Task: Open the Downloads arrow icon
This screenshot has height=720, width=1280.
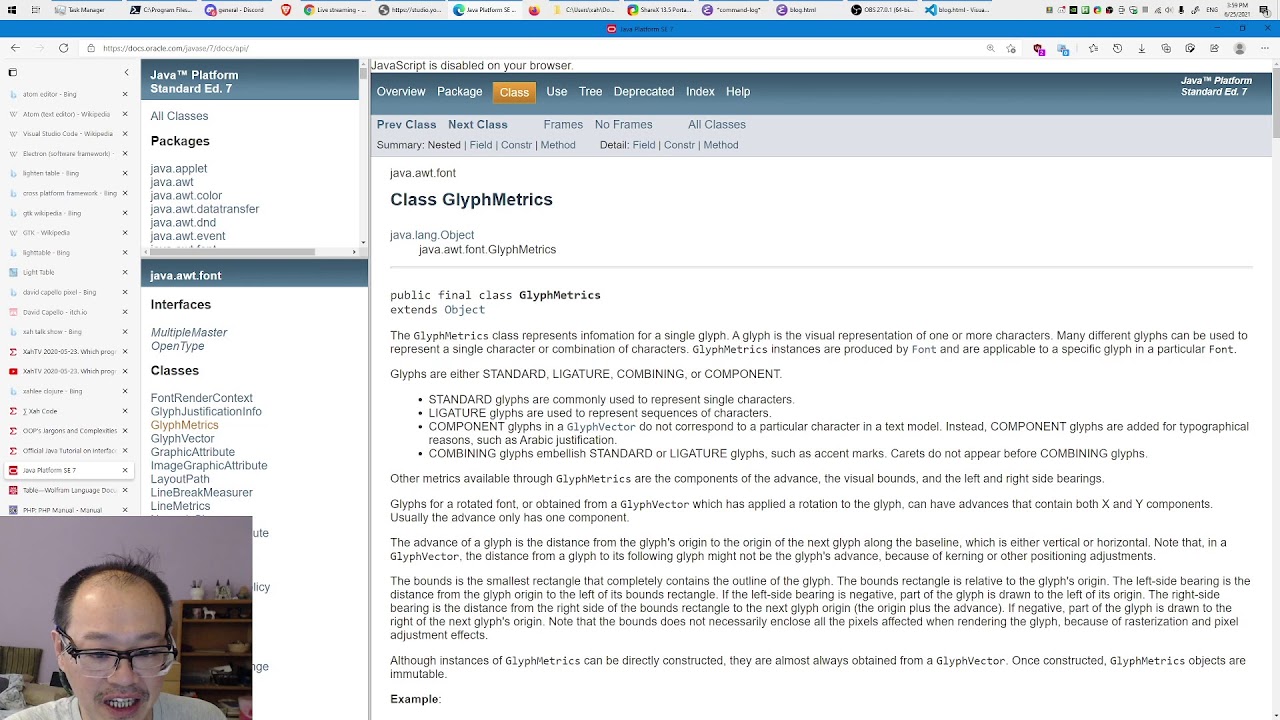Action: pyautogui.click(x=1141, y=48)
